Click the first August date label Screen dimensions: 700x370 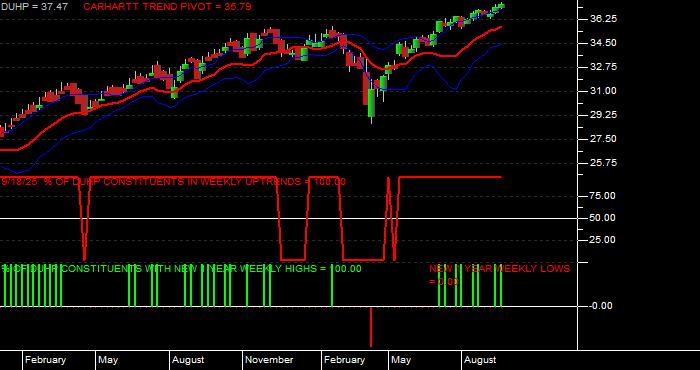188,360
